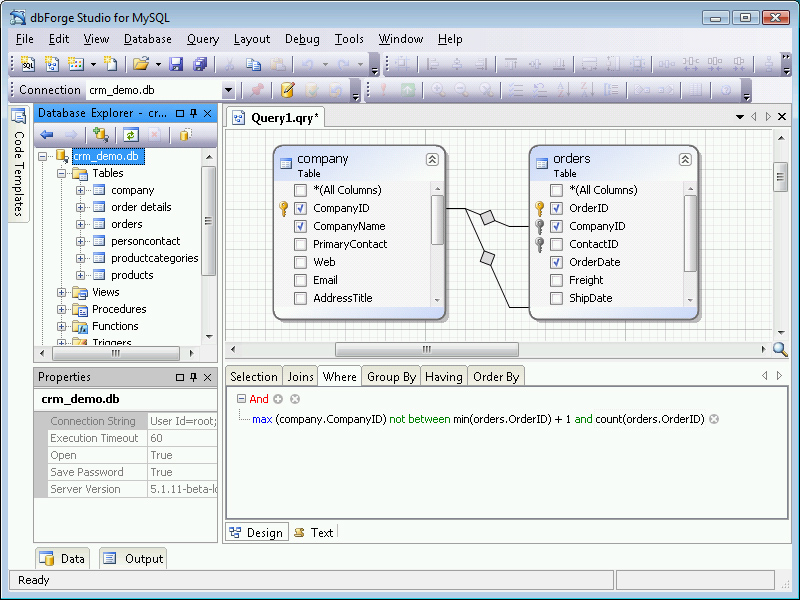The image size is (800, 600).
Task: Click the New Connection icon in Database Explorer
Action: tap(101, 135)
